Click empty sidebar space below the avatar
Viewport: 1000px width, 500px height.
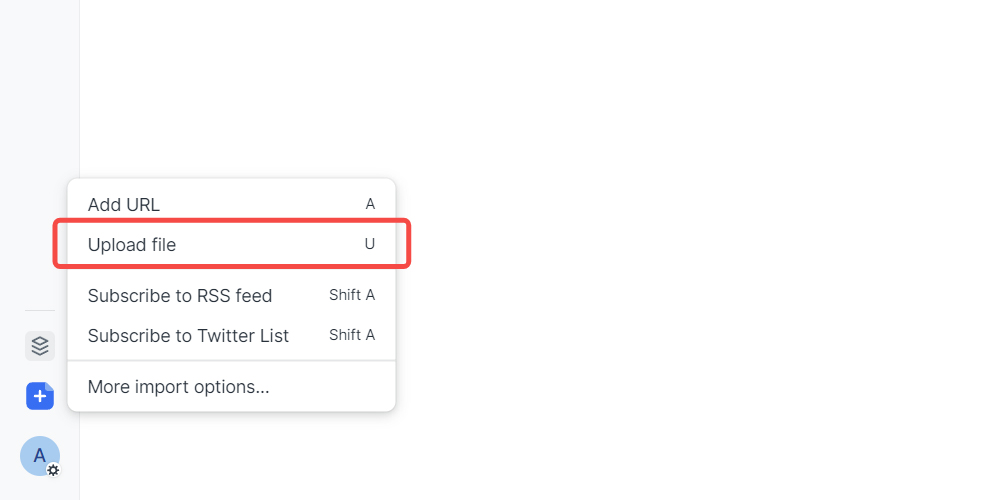(x=40, y=489)
